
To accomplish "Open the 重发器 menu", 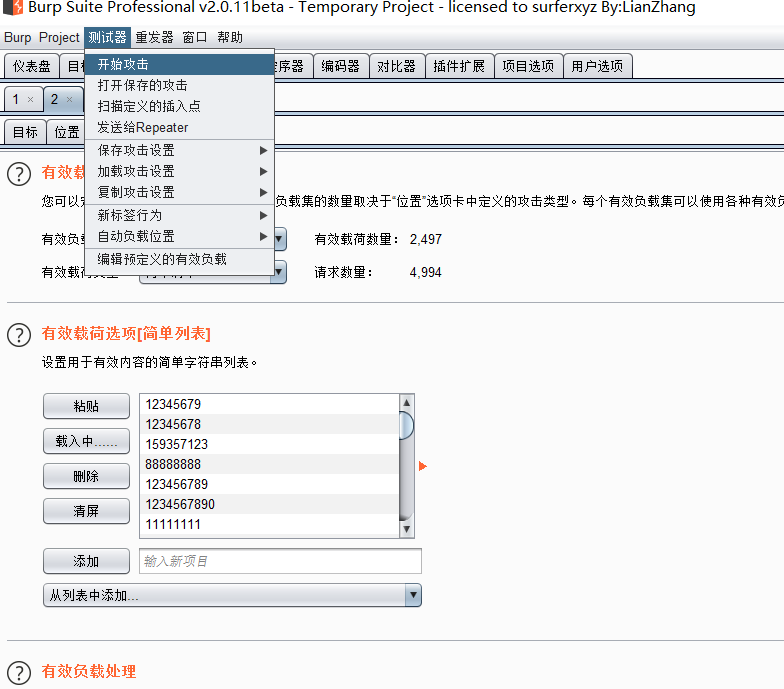I will click(x=154, y=38).
